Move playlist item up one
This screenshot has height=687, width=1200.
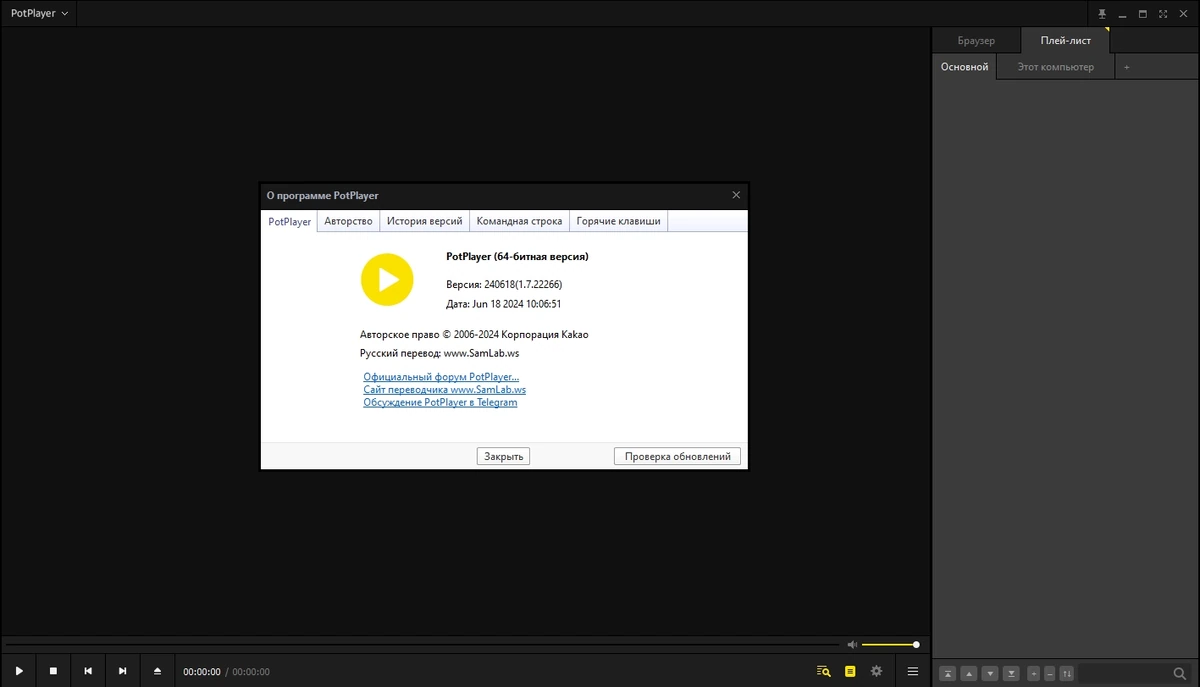point(969,673)
